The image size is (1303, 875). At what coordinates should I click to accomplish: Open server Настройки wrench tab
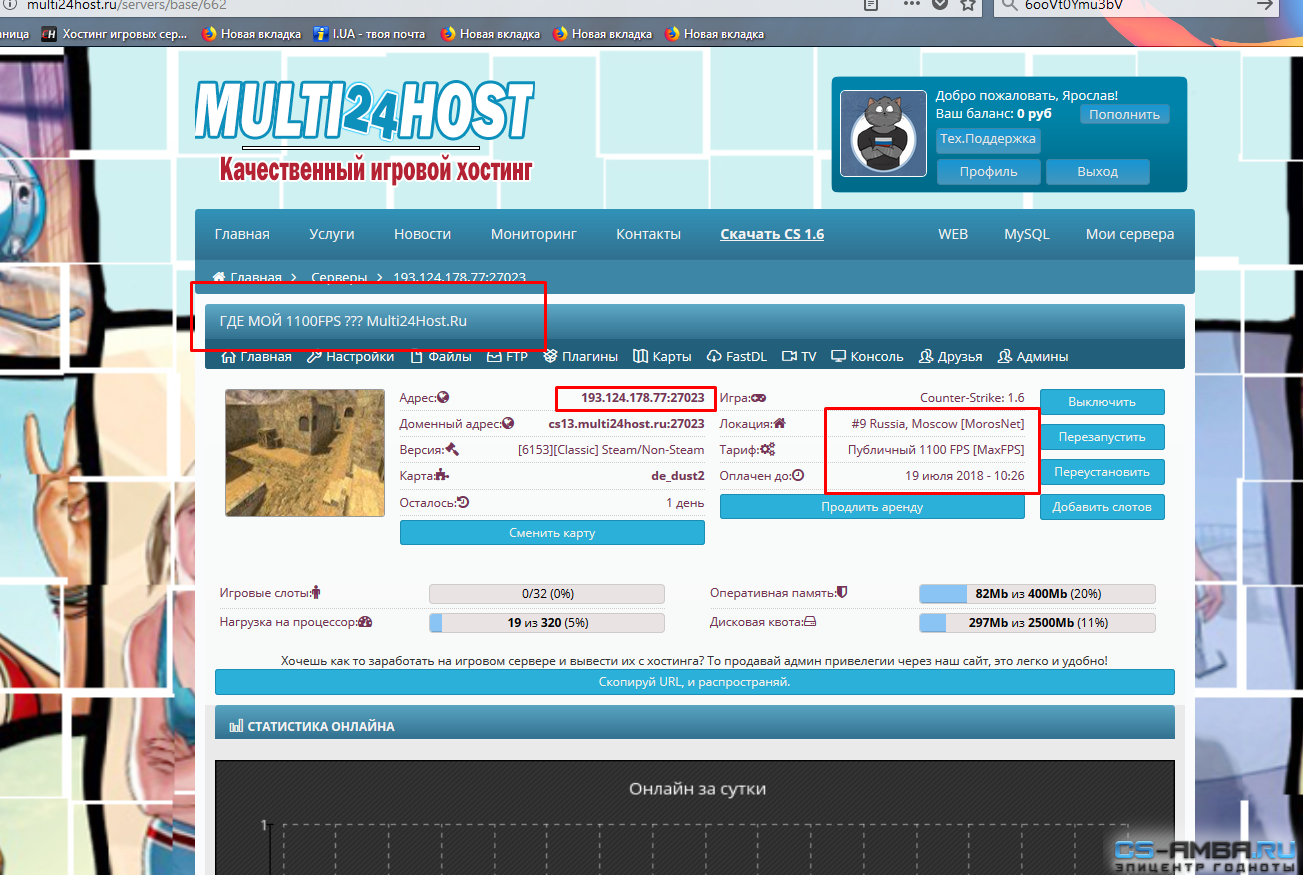(x=350, y=356)
